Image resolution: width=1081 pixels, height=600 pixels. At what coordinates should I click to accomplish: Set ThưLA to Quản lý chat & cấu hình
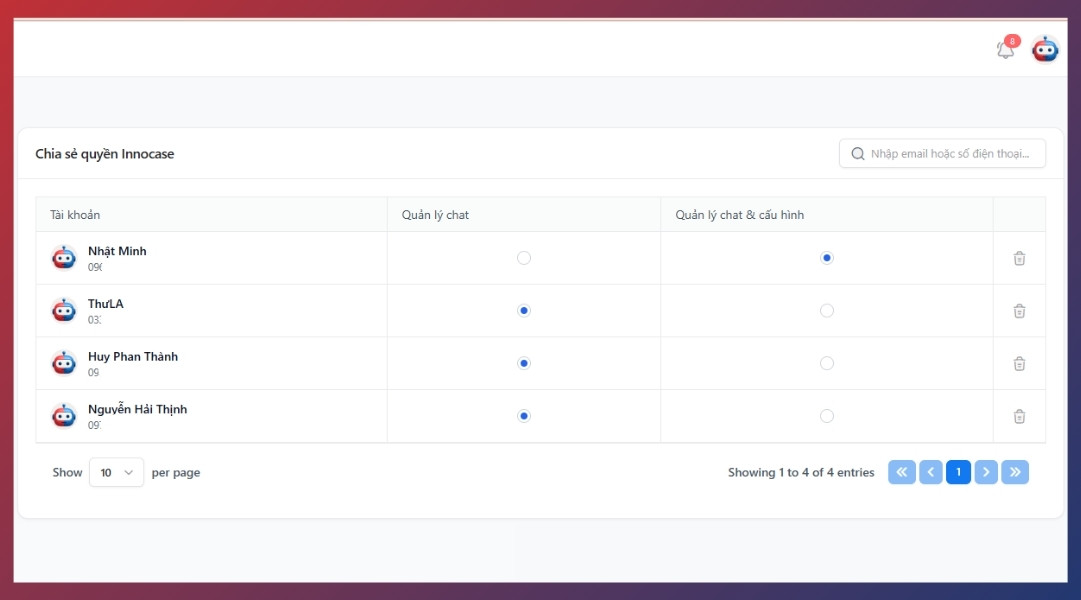826,311
